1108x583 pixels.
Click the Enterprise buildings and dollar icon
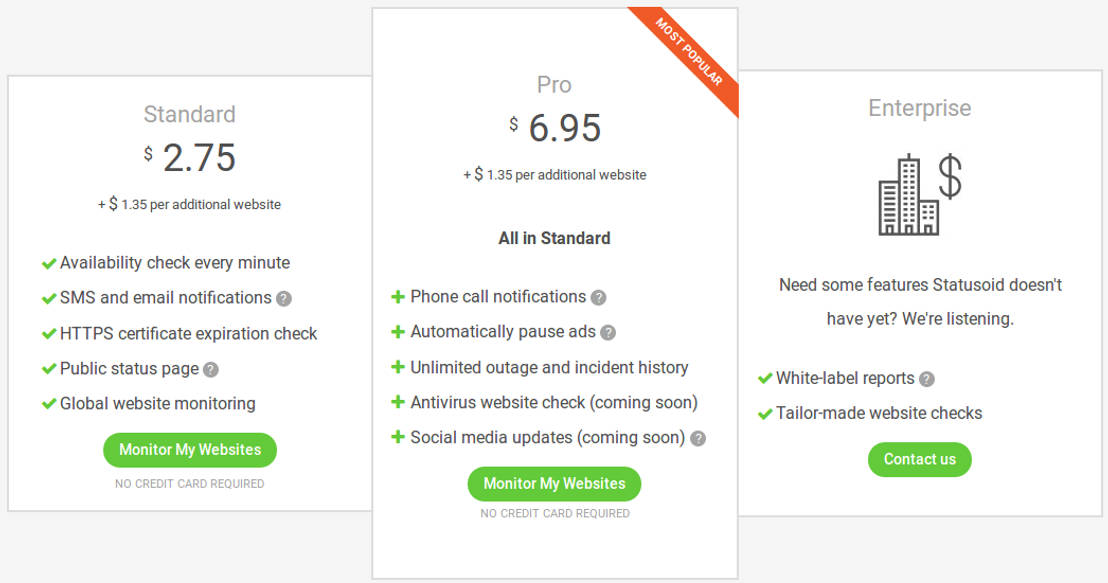pos(919,195)
